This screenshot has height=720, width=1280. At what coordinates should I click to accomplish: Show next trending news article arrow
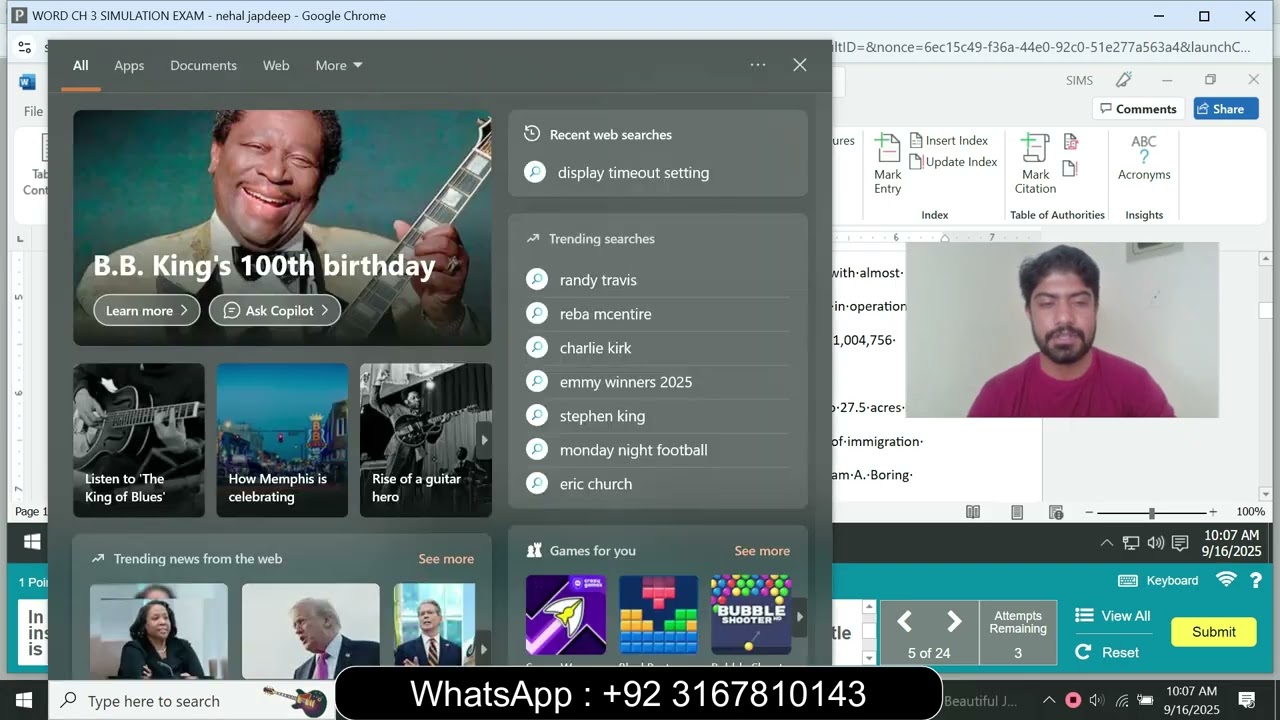pyautogui.click(x=484, y=649)
